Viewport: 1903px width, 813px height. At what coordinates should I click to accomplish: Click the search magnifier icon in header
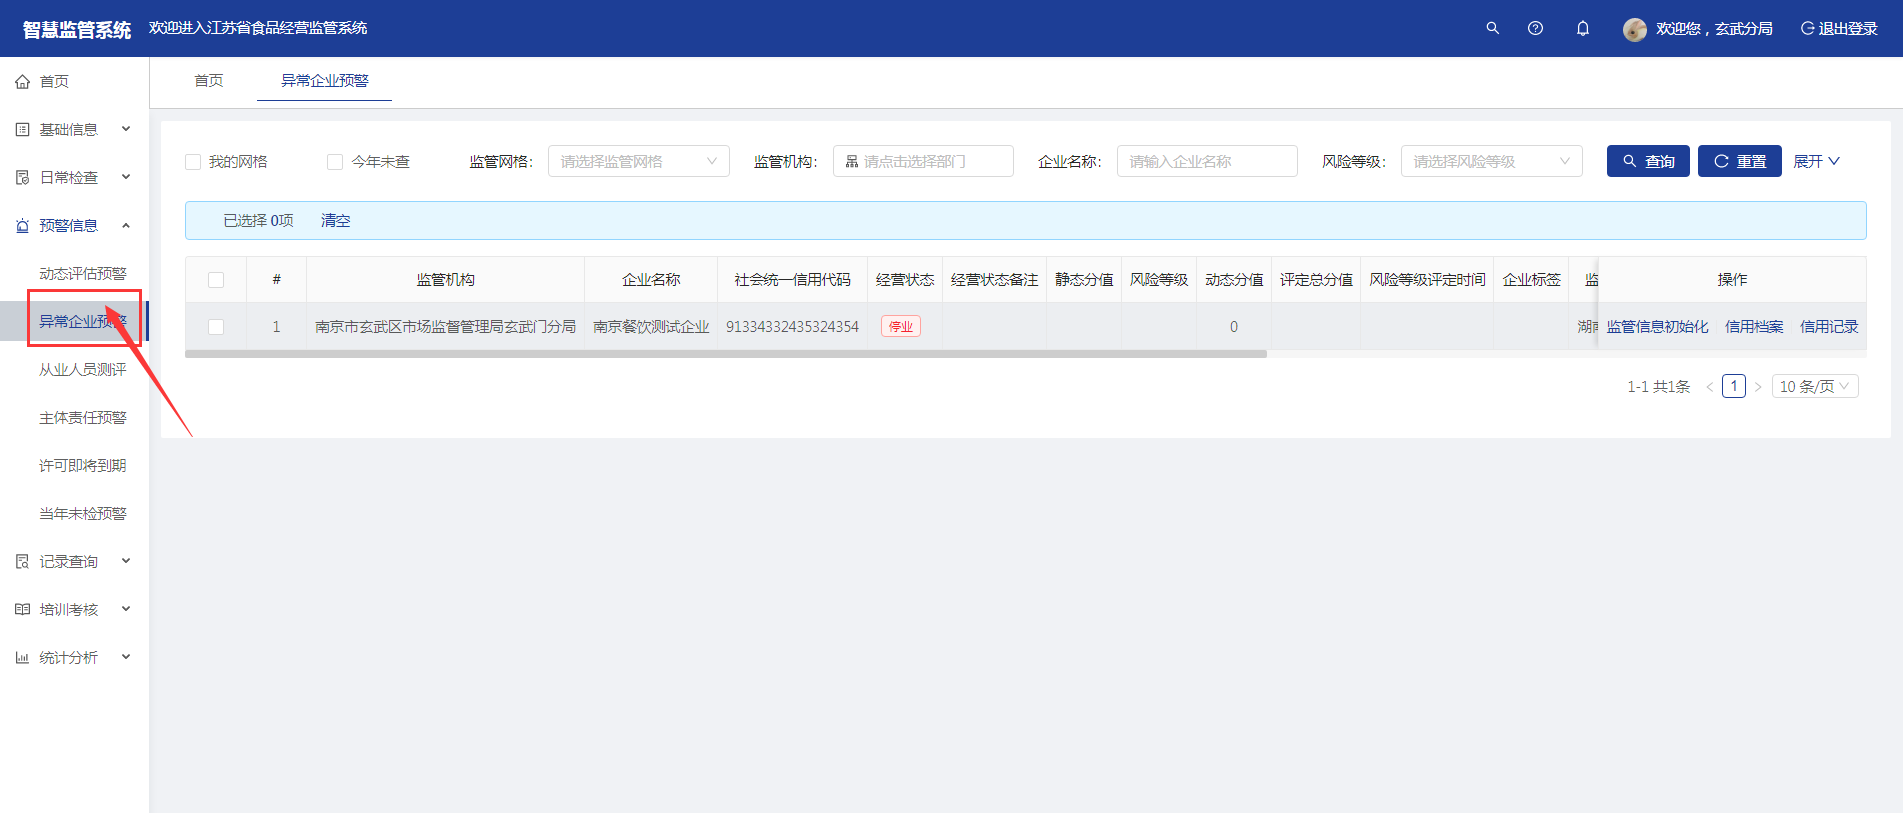(x=1492, y=28)
